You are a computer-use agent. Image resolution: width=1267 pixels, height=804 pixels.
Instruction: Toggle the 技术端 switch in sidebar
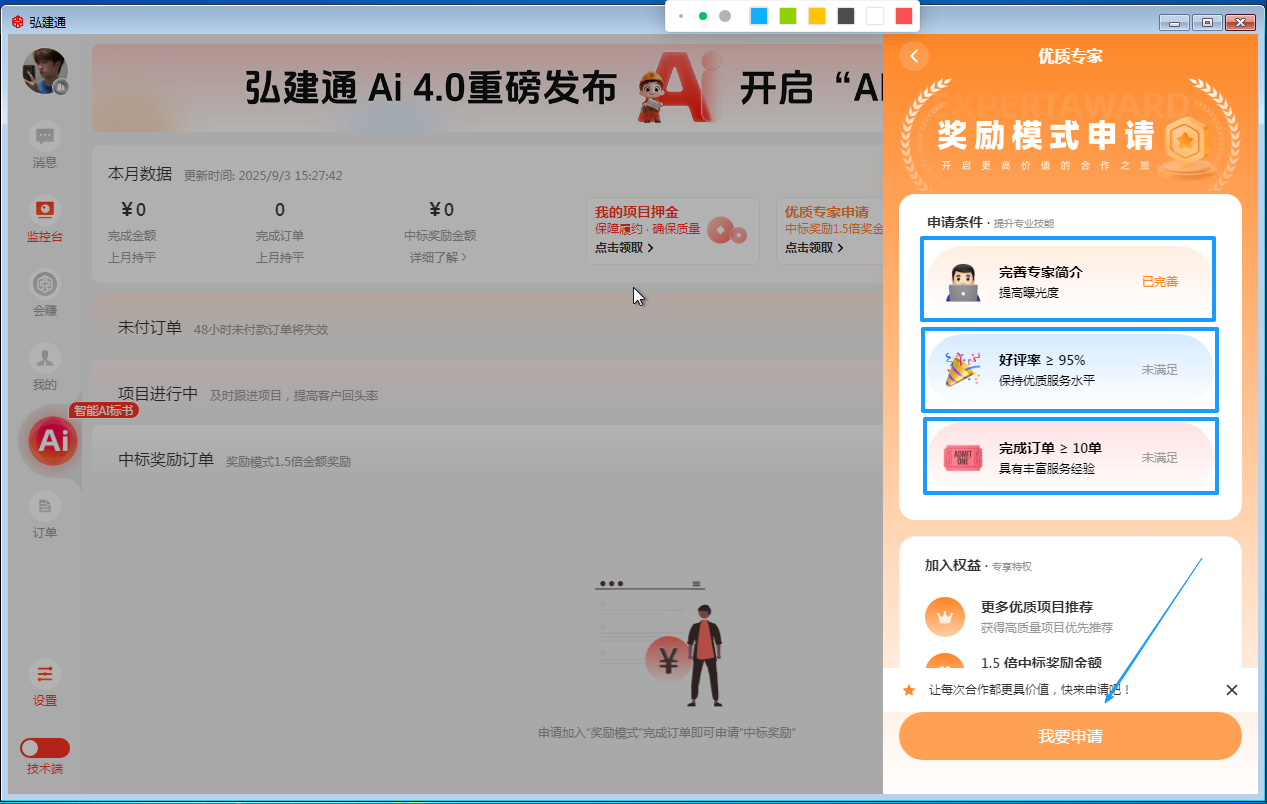pos(44,746)
